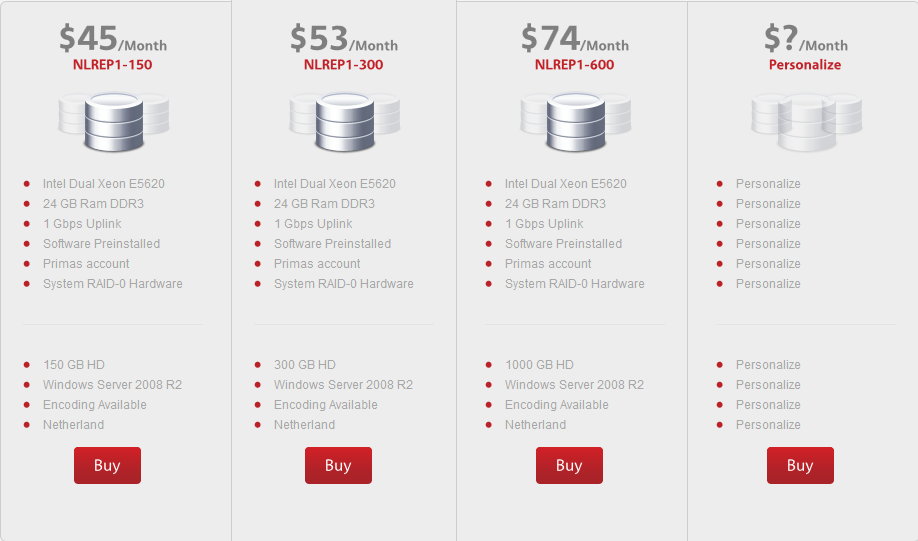
Task: Select the 150 GB HD feature text
Action: click(74, 365)
